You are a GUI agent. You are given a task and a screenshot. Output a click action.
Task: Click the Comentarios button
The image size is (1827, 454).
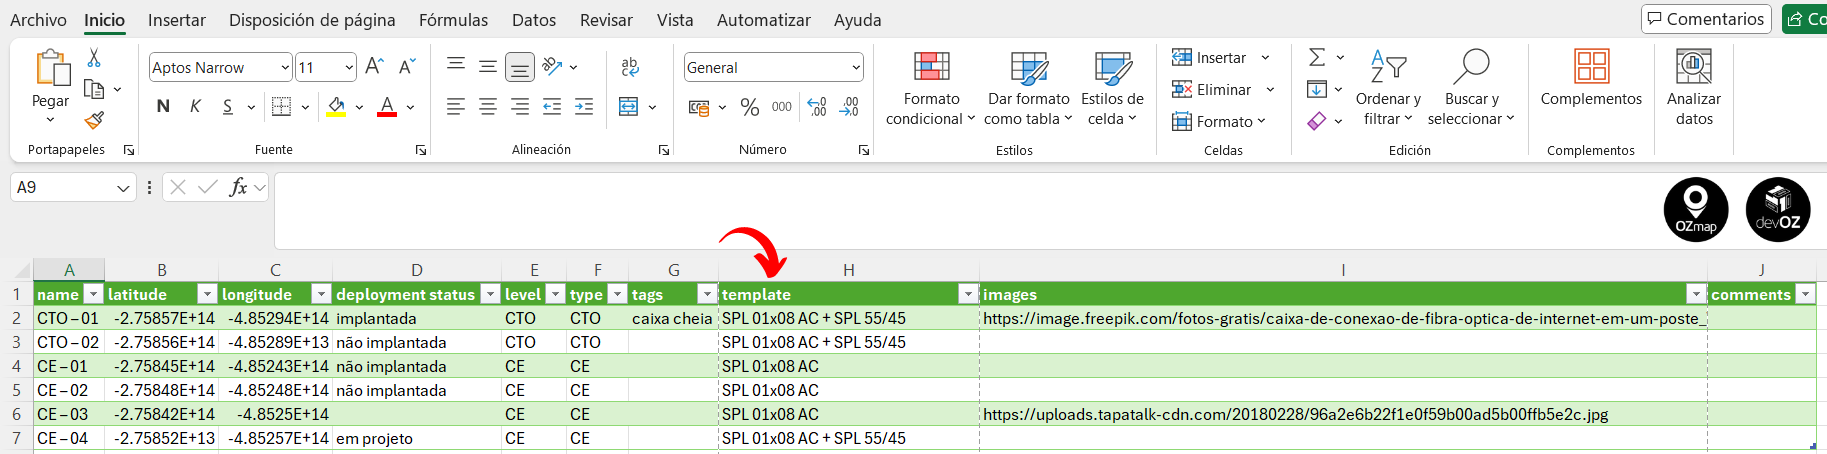(1706, 19)
